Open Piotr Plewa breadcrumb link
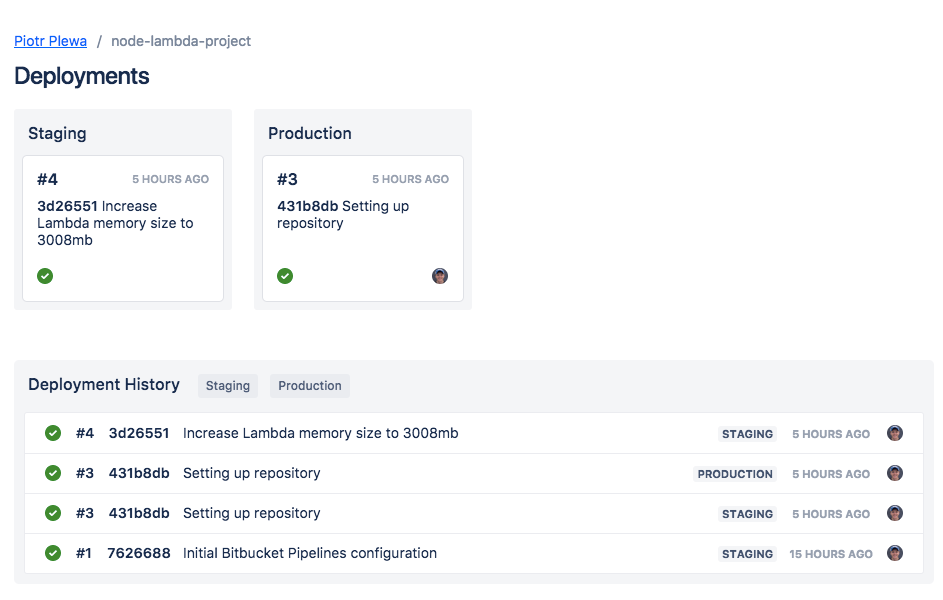Viewport: 943px width, 600px height. pos(50,41)
